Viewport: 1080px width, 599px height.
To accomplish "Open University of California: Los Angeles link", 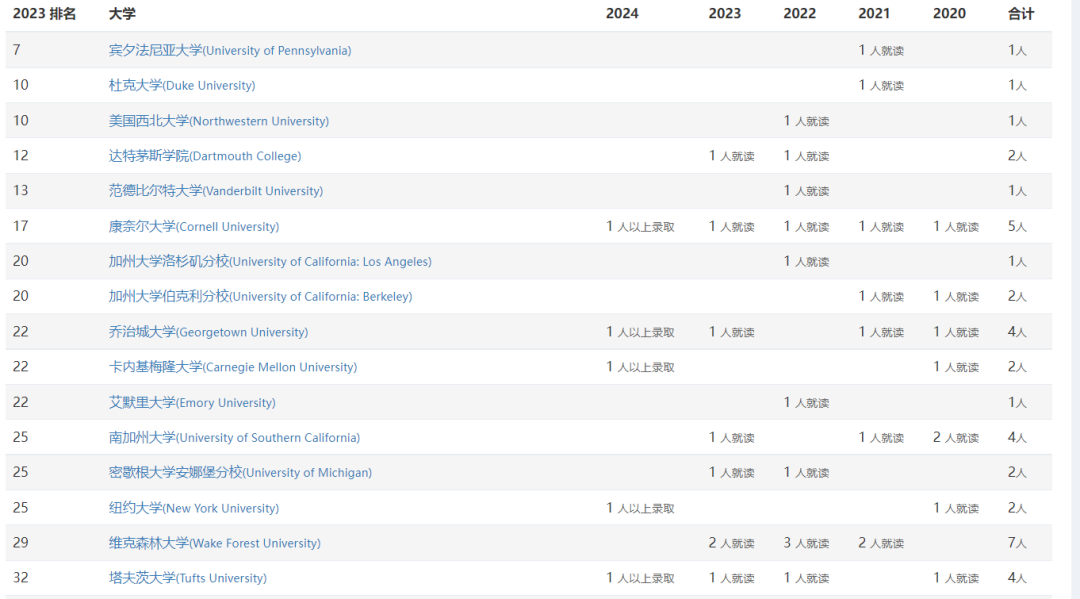I will [270, 262].
